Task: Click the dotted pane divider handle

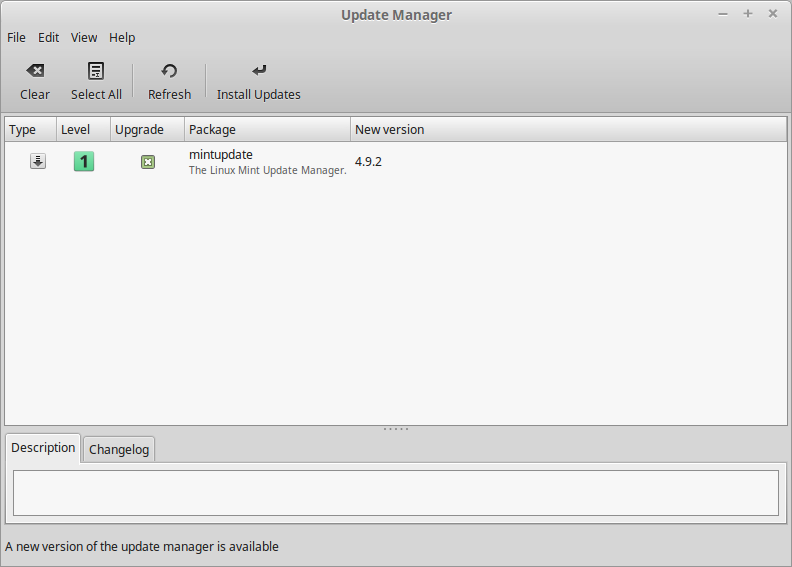Action: pos(396,429)
